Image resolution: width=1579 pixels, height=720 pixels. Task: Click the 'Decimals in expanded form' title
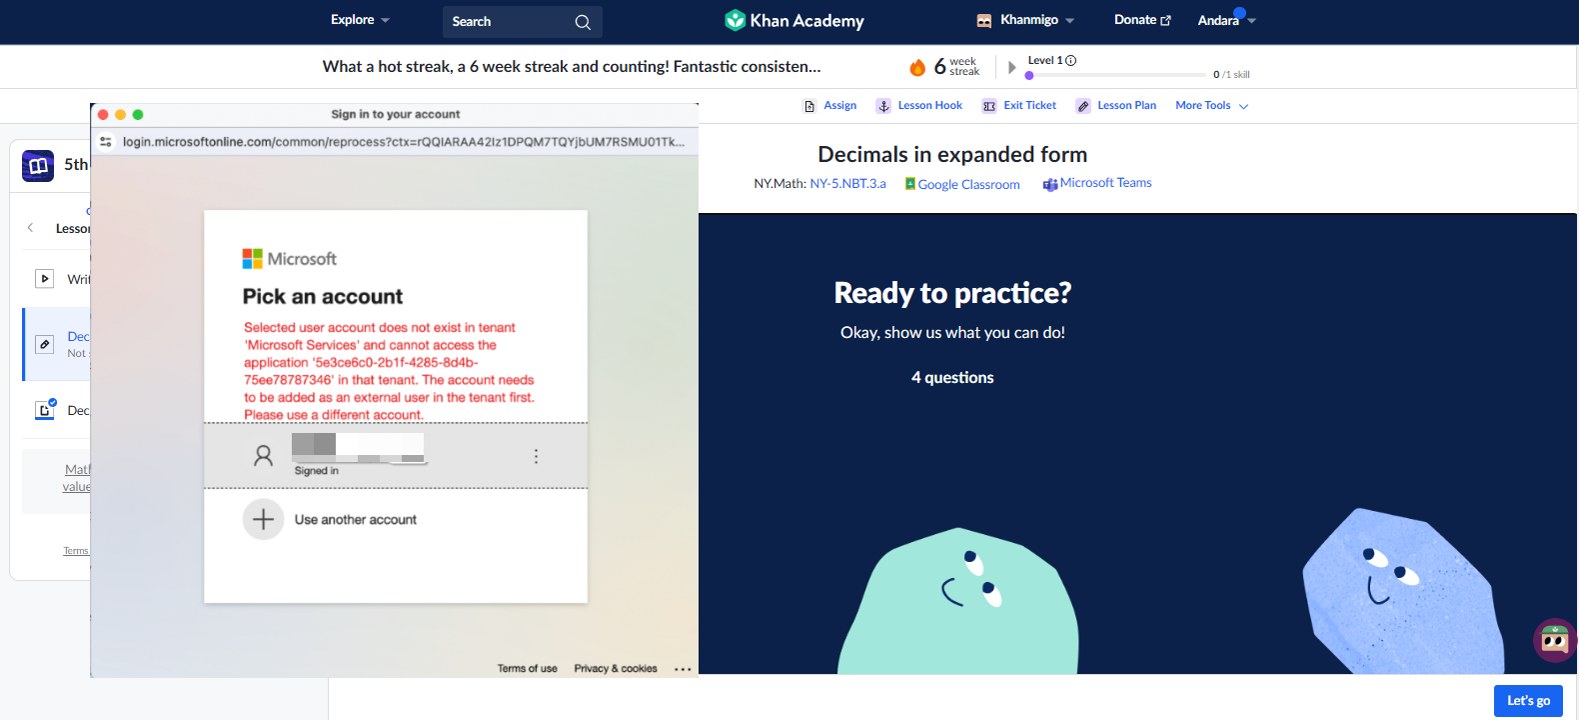[952, 155]
